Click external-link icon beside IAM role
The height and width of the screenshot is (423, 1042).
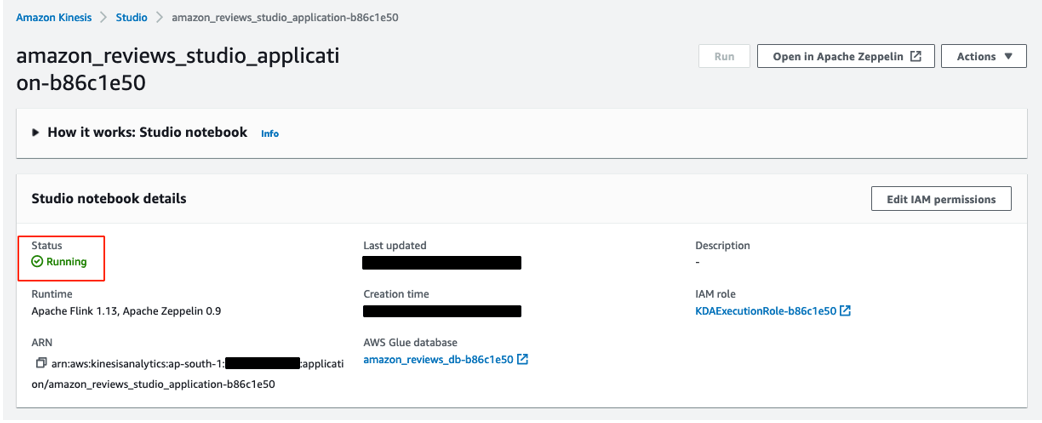[845, 310]
